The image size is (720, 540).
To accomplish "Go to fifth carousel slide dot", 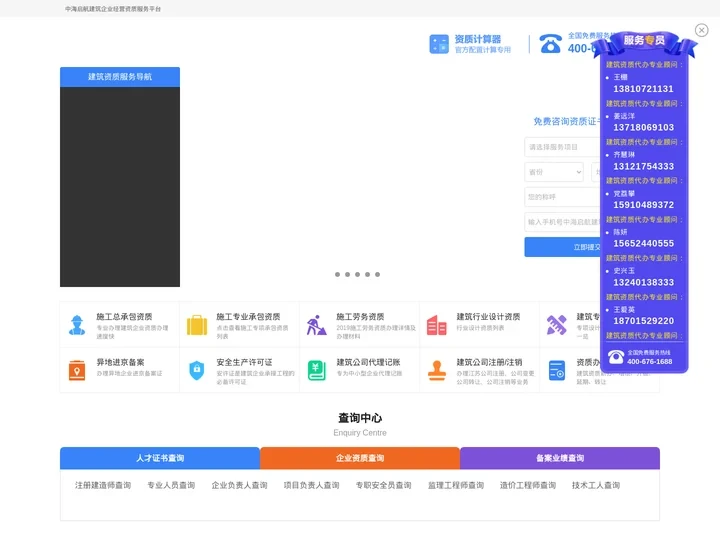I will (x=377, y=275).
